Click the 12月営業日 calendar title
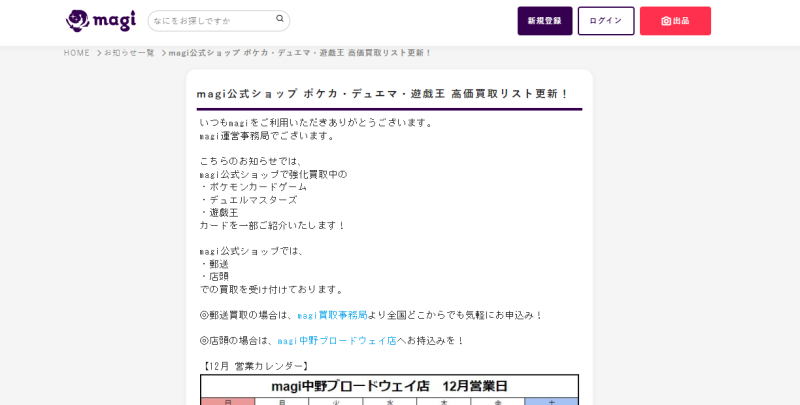800x405 pixels. (x=389, y=386)
